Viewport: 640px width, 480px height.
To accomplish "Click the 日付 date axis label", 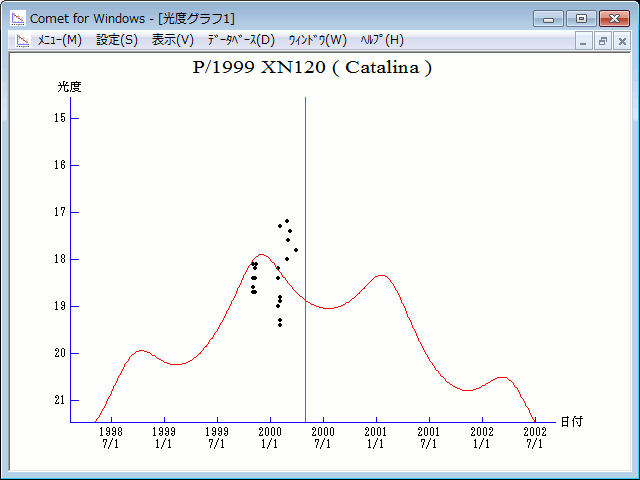I will click(x=571, y=421).
